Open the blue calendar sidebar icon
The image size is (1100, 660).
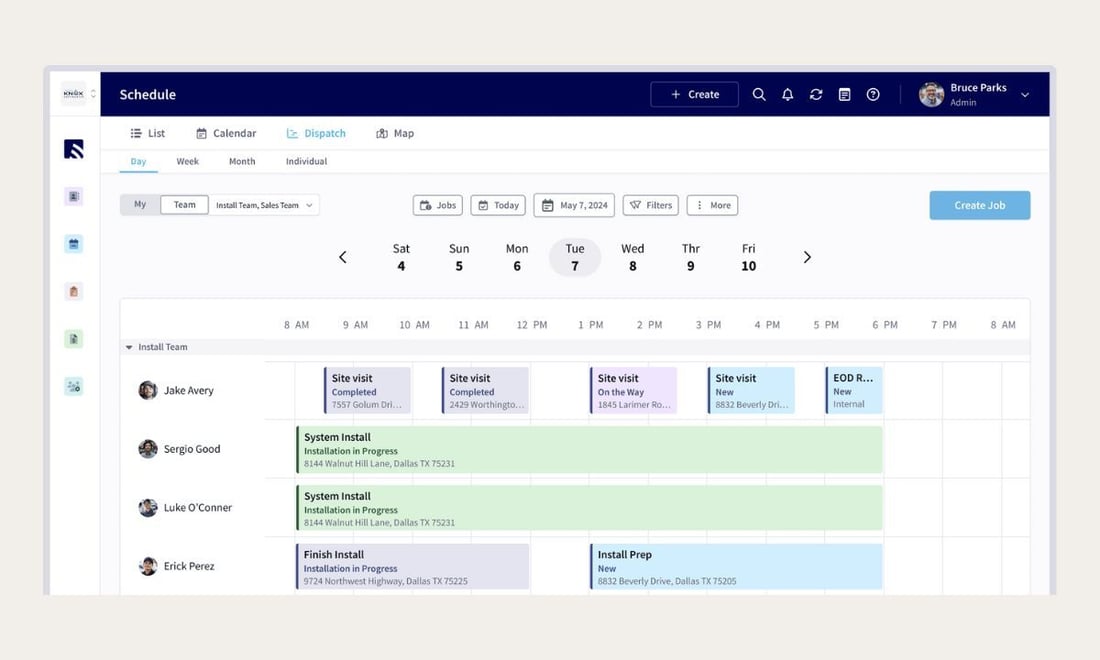[x=74, y=244]
